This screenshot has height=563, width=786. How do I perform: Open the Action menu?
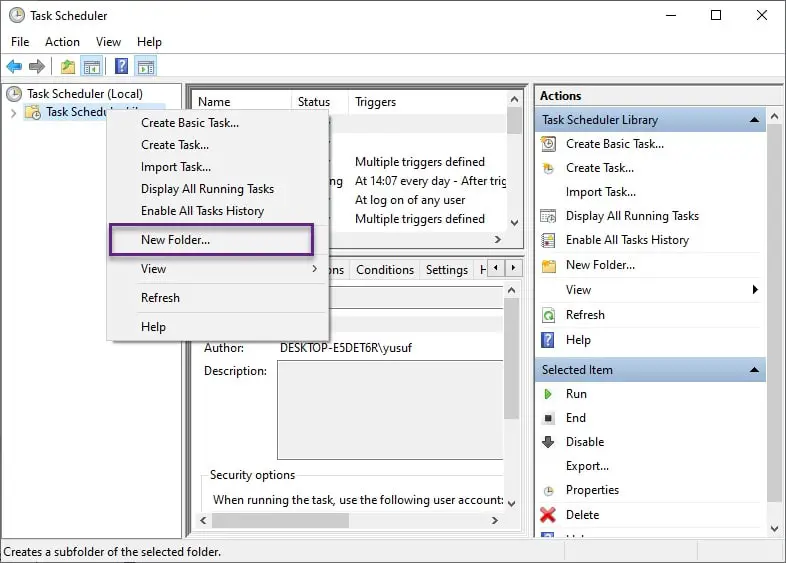[x=62, y=42]
